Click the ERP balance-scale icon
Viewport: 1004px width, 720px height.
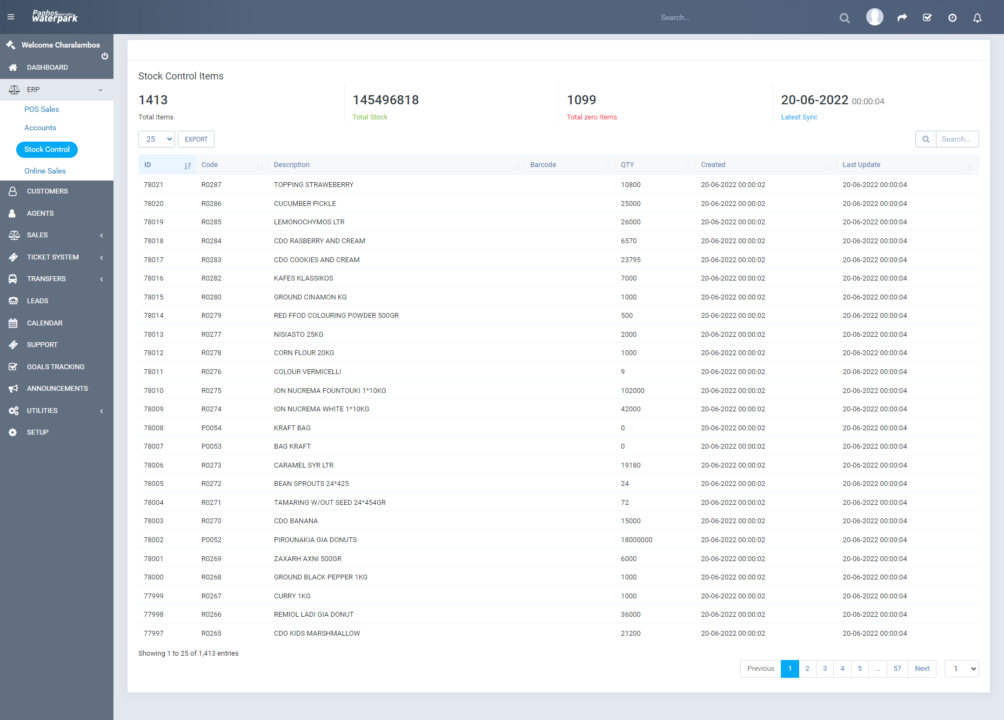tap(13, 90)
